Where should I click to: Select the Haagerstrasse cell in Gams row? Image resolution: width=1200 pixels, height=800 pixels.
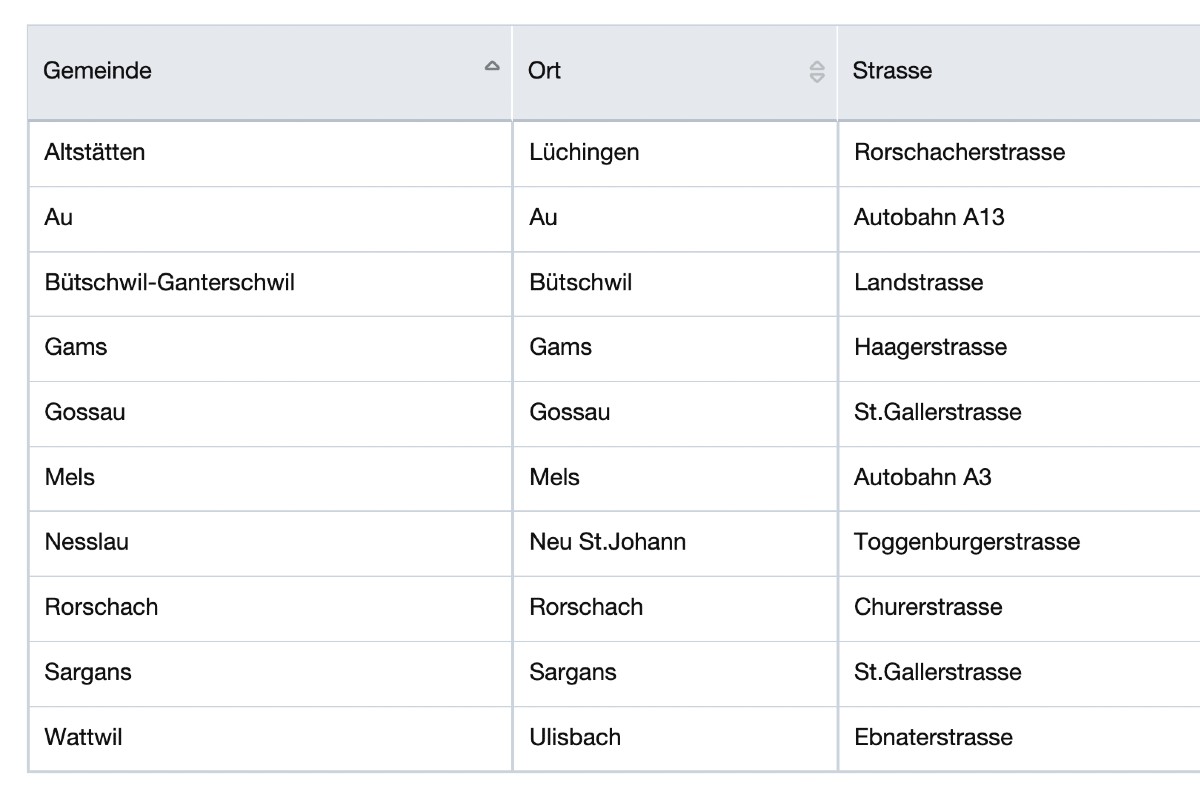coord(930,347)
